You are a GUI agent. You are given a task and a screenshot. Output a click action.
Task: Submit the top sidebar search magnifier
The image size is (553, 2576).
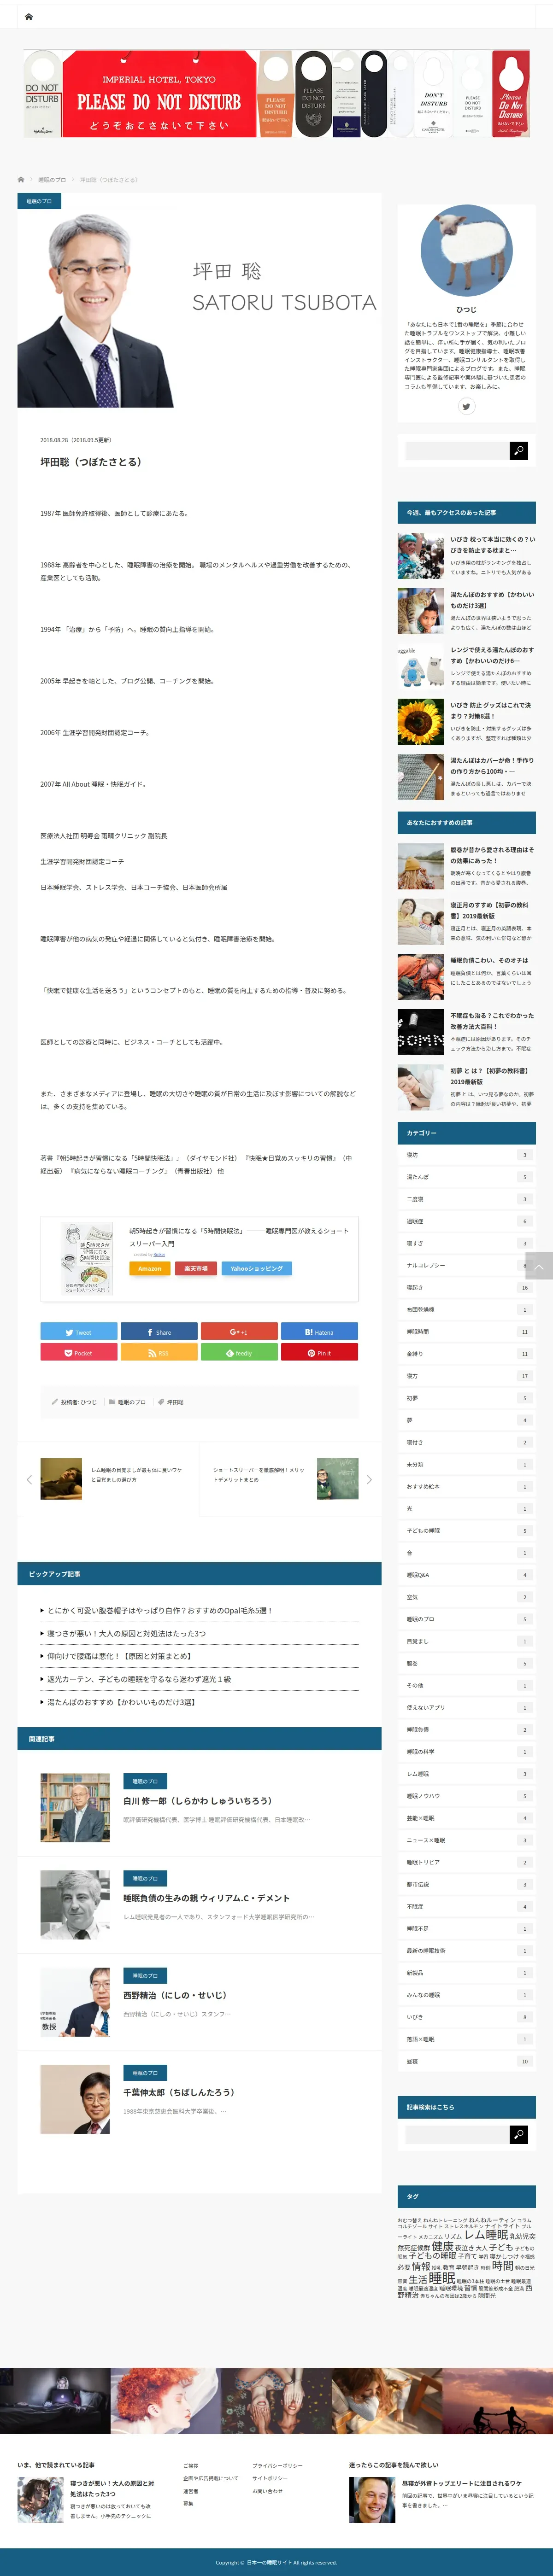tap(518, 451)
